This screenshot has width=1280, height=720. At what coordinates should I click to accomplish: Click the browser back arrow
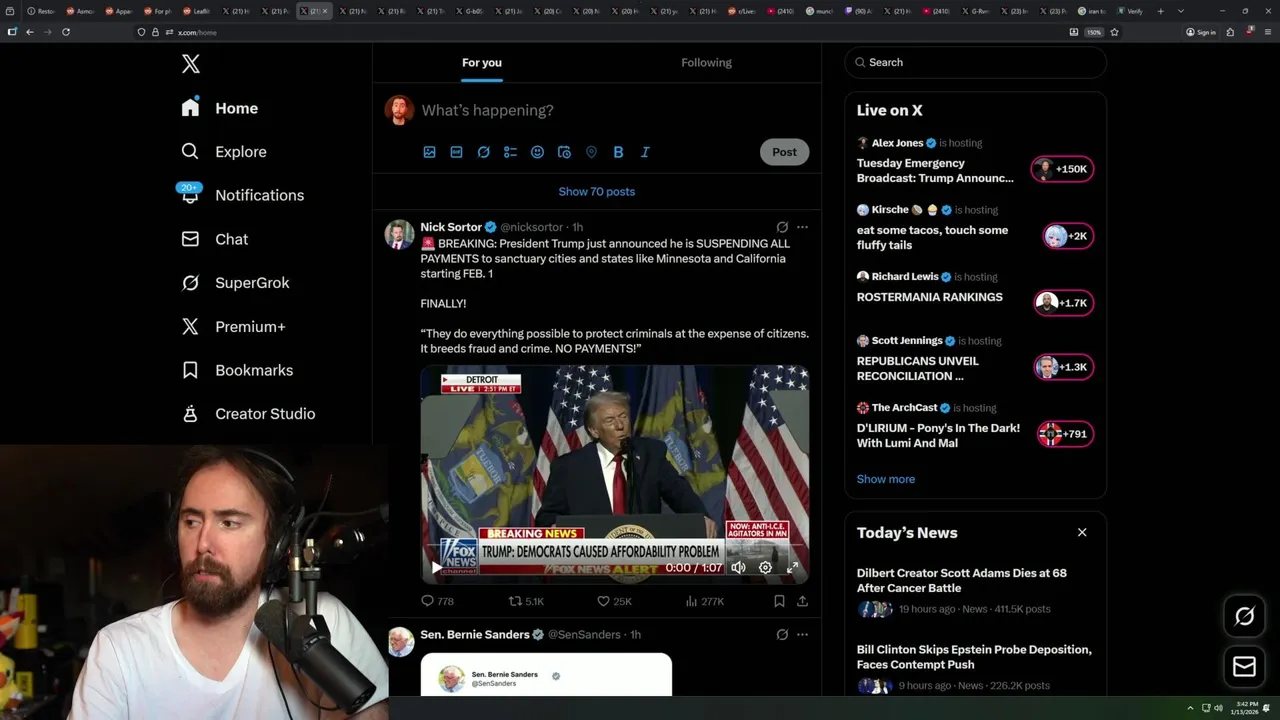click(29, 32)
